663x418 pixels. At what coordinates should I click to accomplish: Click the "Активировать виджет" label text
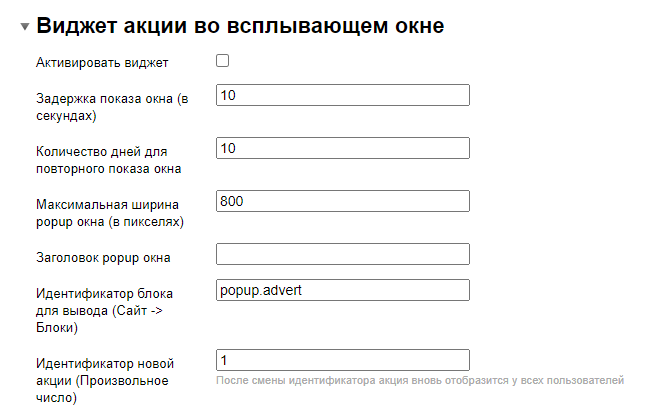click(x=102, y=63)
